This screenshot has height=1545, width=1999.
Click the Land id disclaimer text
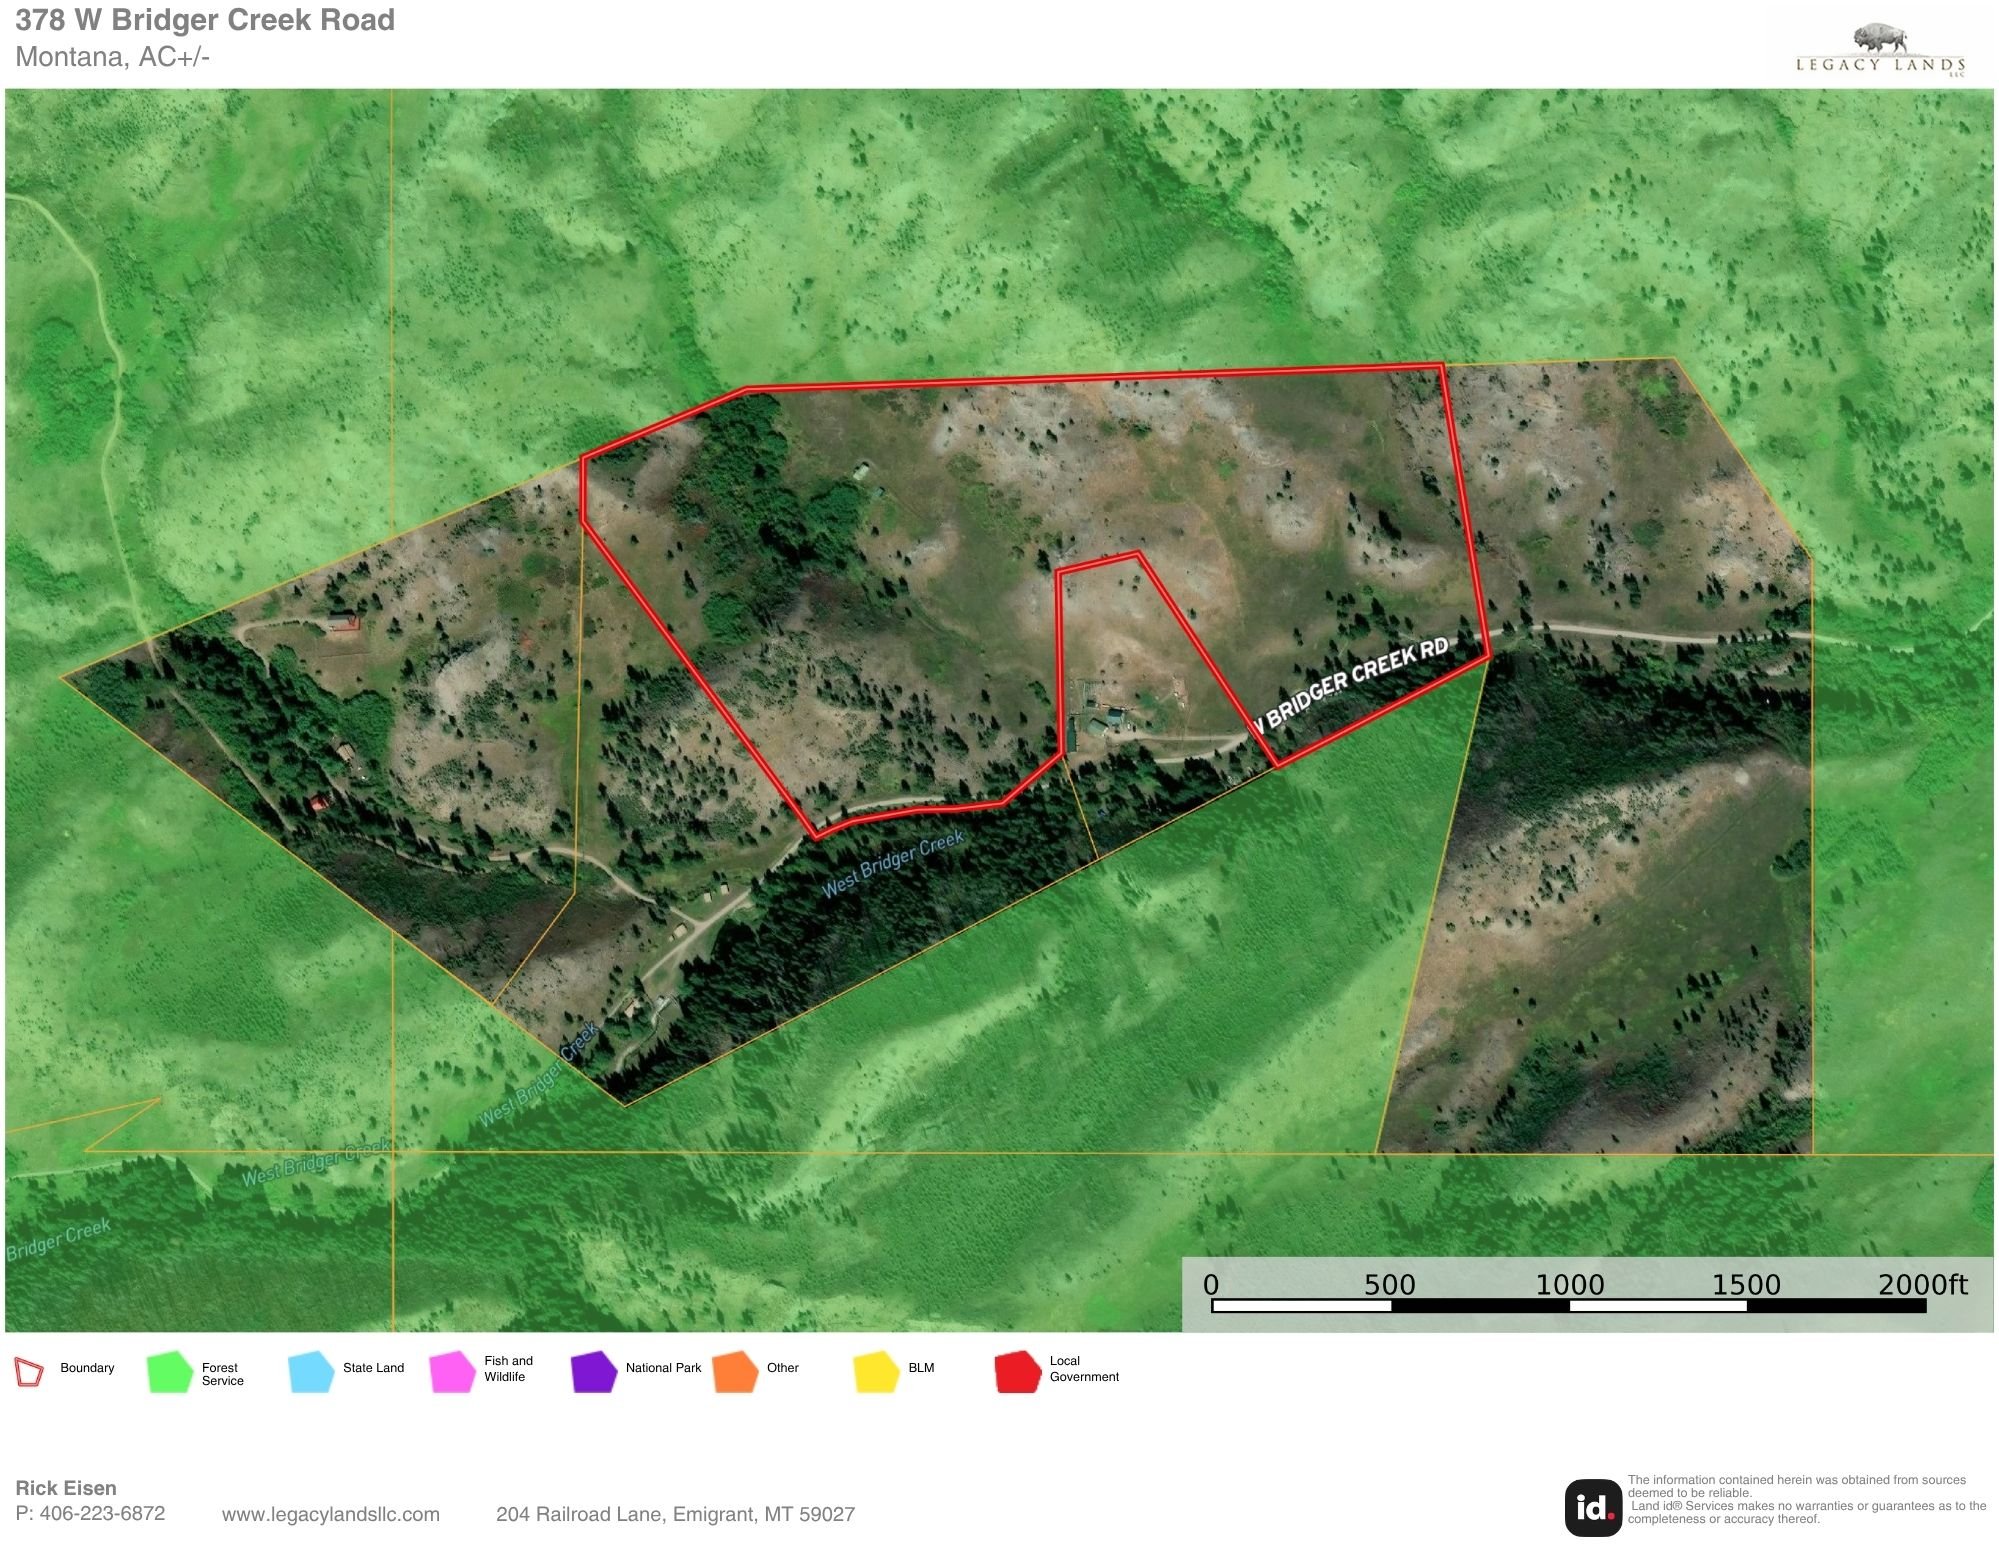click(x=1807, y=1500)
